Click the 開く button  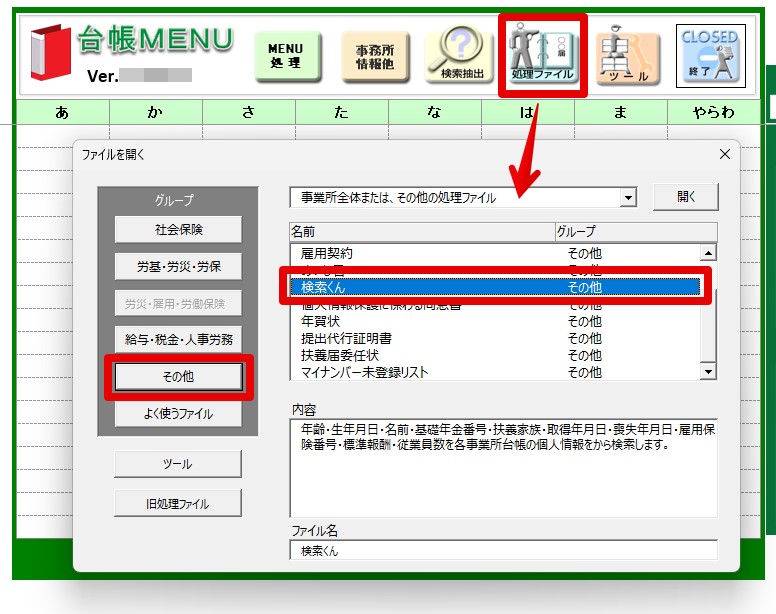tap(685, 197)
